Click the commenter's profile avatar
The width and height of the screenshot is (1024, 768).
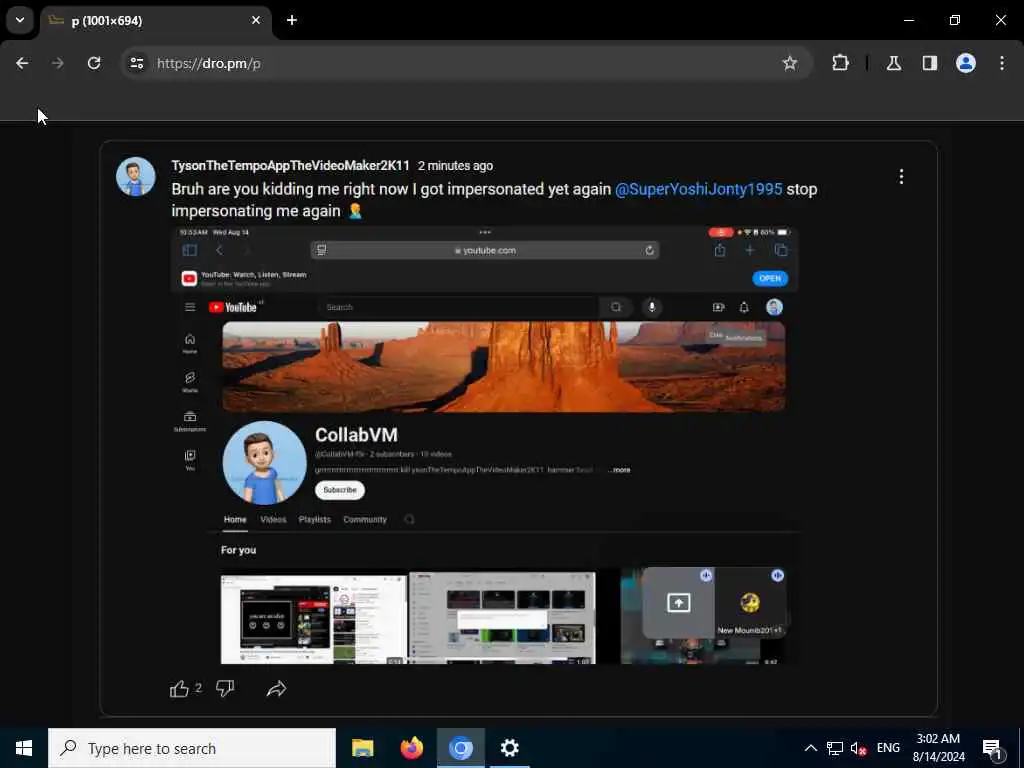pos(136,176)
